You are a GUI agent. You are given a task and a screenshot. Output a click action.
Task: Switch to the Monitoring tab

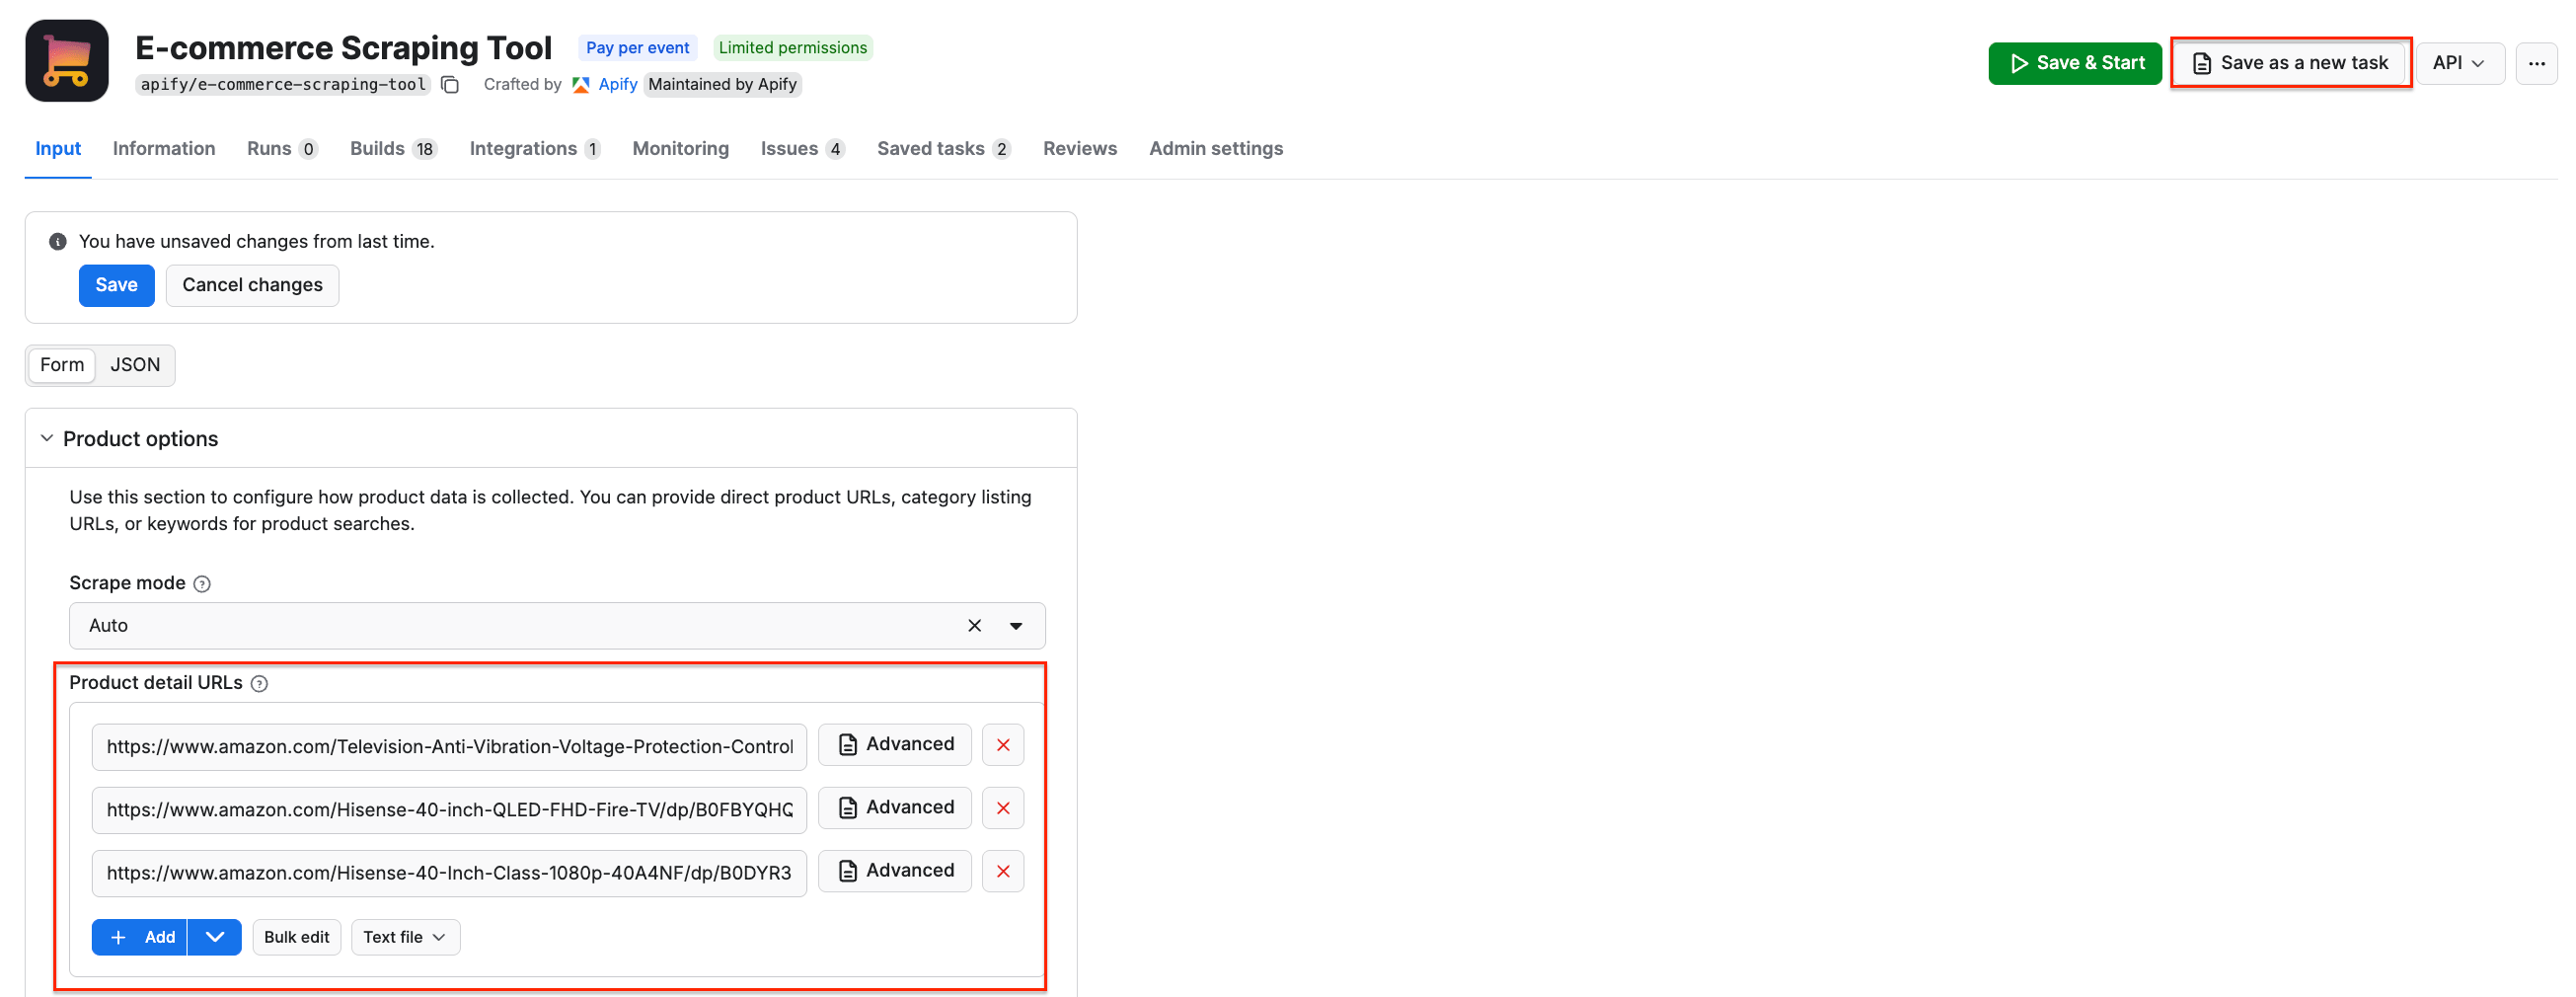click(x=681, y=149)
